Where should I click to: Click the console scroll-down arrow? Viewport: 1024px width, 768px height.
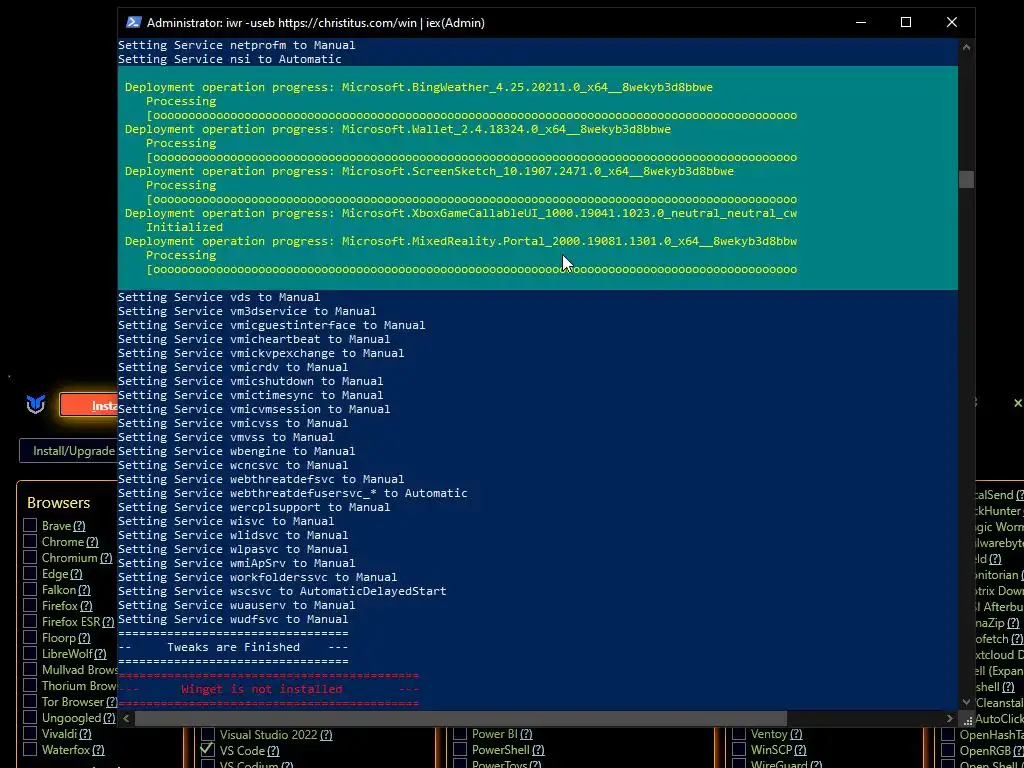967,702
